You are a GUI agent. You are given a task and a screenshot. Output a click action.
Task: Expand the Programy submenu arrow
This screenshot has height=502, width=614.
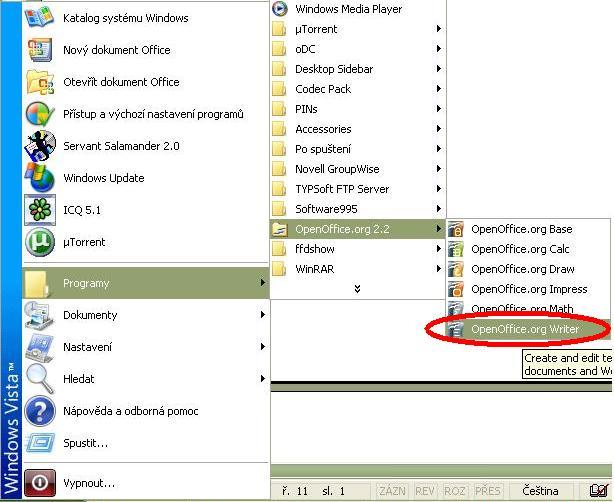tap(263, 283)
